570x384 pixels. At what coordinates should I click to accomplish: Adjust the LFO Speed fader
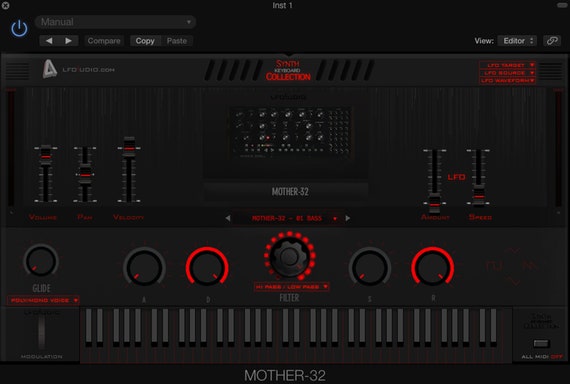479,196
